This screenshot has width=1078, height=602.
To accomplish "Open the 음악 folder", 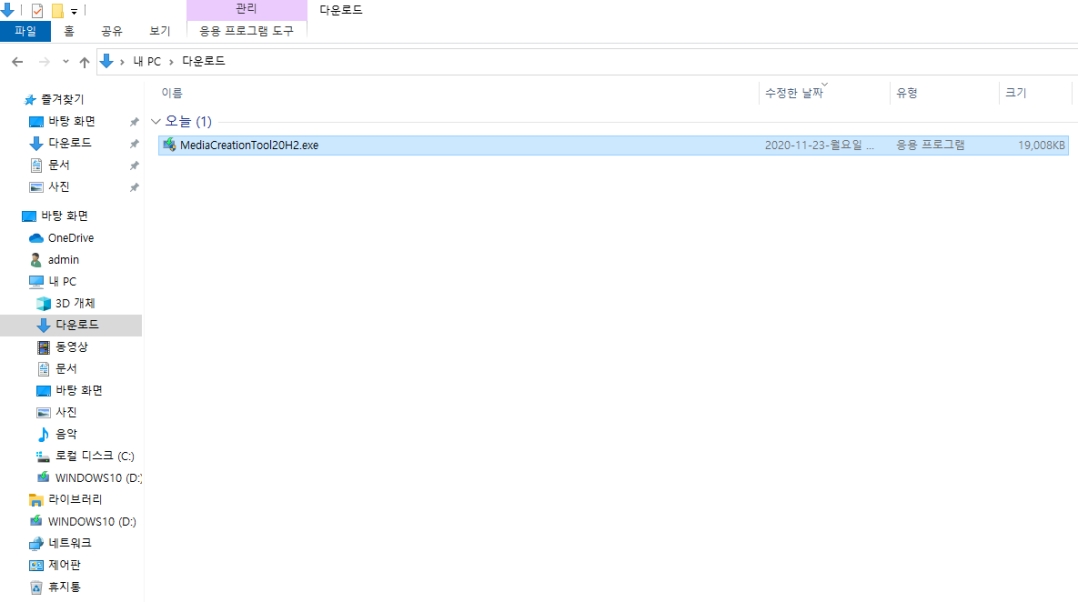I will [66, 434].
